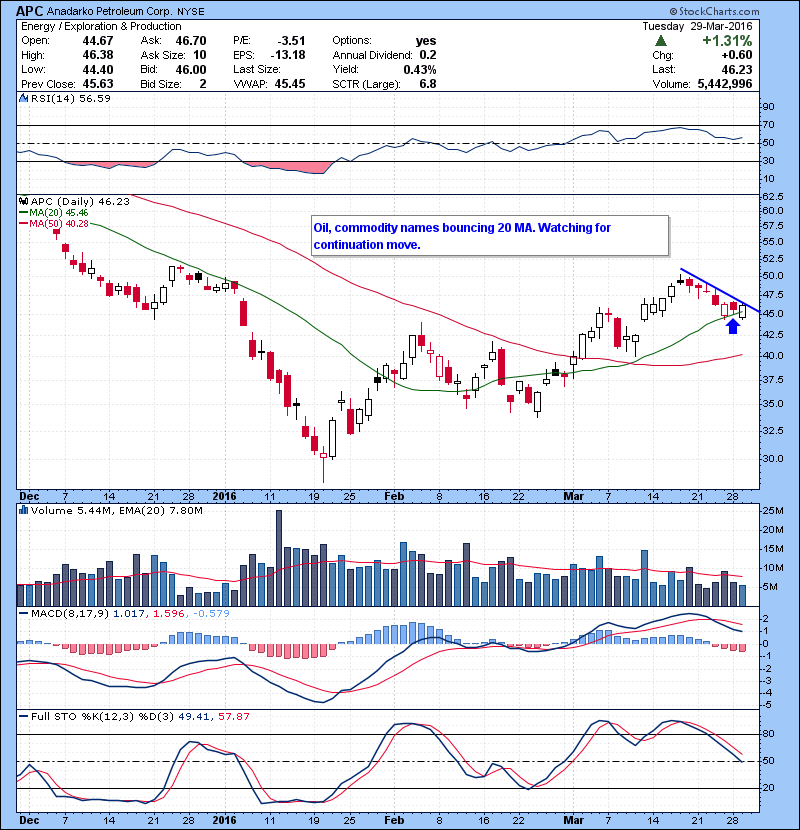Click the MACD histogram value -0.579
Screen dimensions: 800x830
[211, 614]
